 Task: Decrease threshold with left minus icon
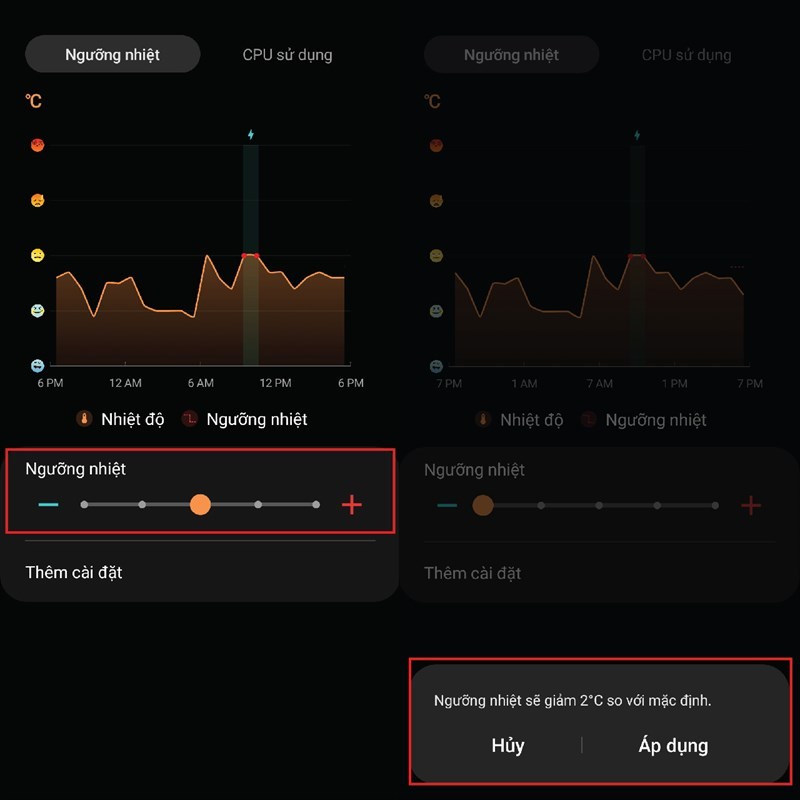48,505
